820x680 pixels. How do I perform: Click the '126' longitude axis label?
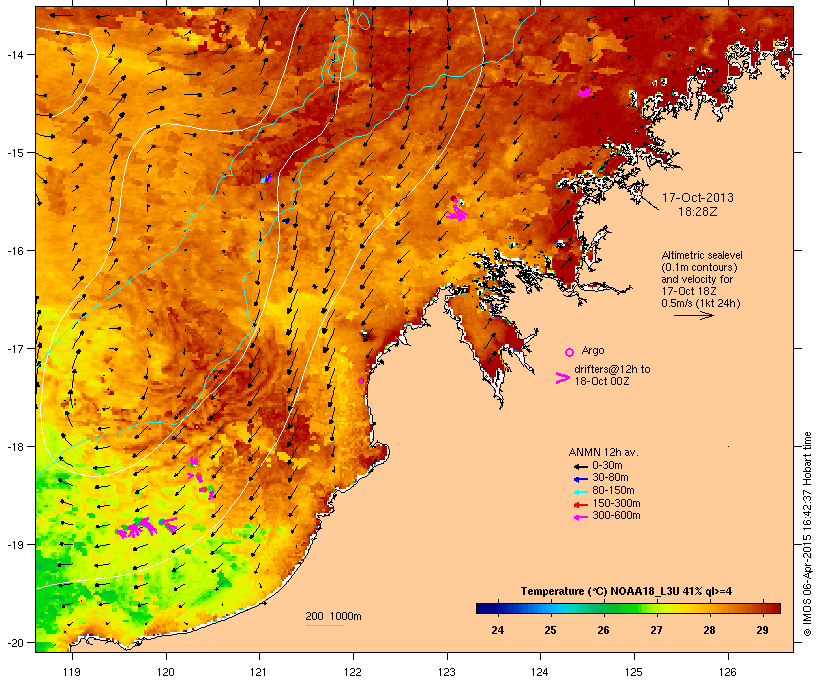tap(728, 672)
